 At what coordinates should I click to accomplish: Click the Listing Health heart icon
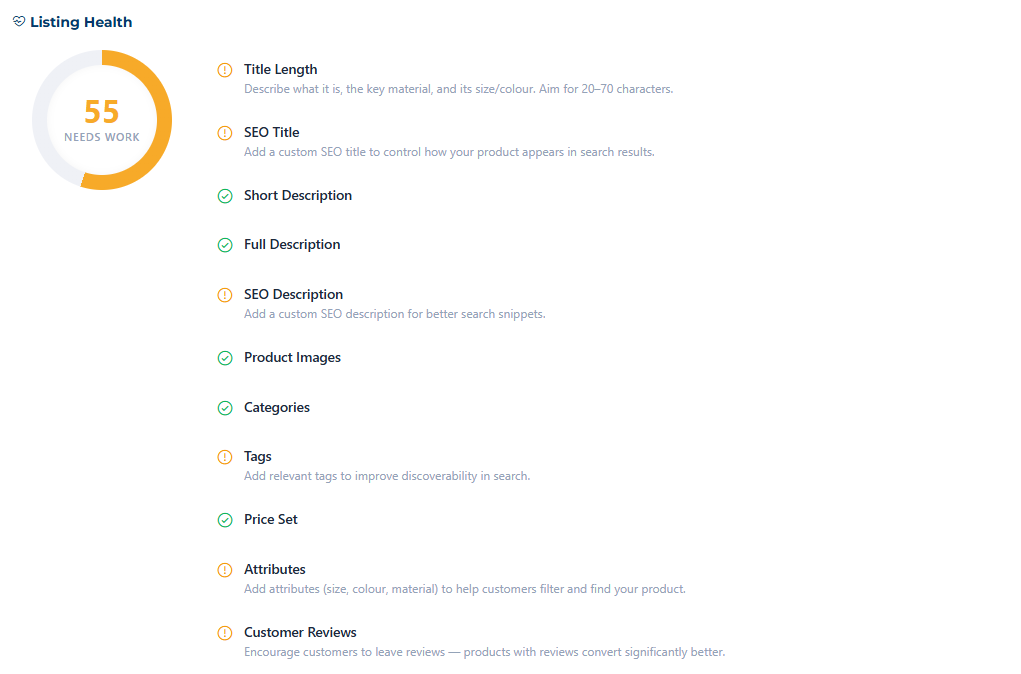pos(19,22)
